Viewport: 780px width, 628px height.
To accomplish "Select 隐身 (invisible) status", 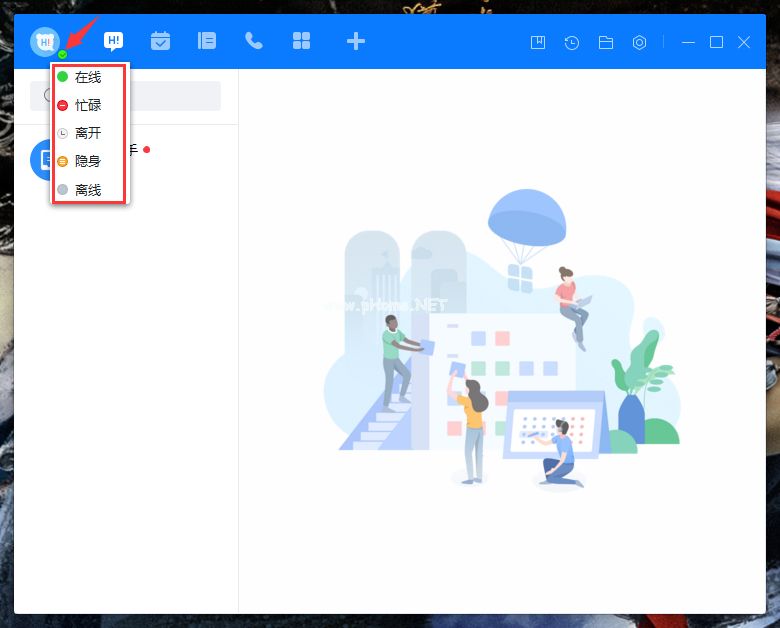I will [x=88, y=161].
